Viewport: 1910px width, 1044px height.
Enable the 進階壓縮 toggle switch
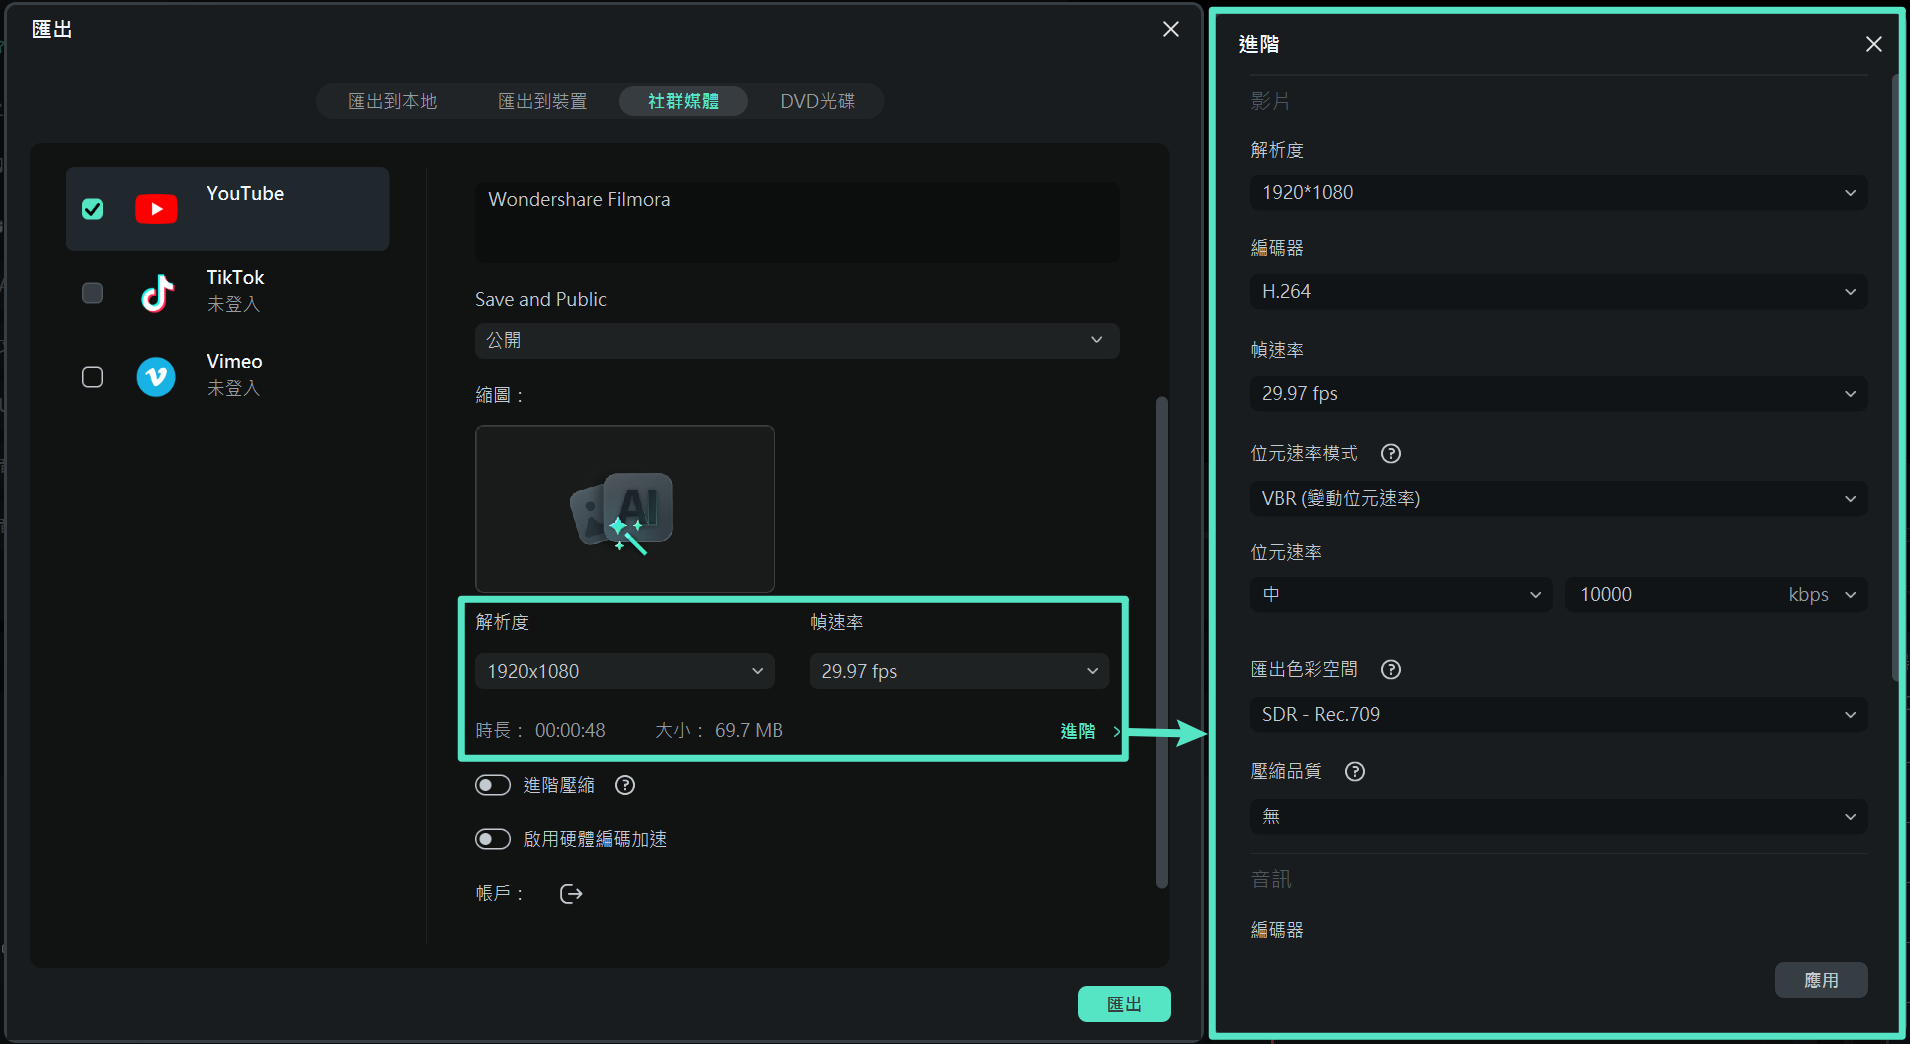[x=493, y=785]
